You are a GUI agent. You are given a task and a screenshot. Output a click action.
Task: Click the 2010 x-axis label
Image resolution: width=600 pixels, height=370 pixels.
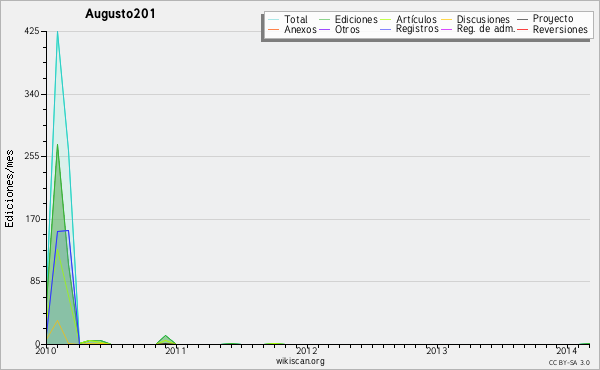(46, 350)
